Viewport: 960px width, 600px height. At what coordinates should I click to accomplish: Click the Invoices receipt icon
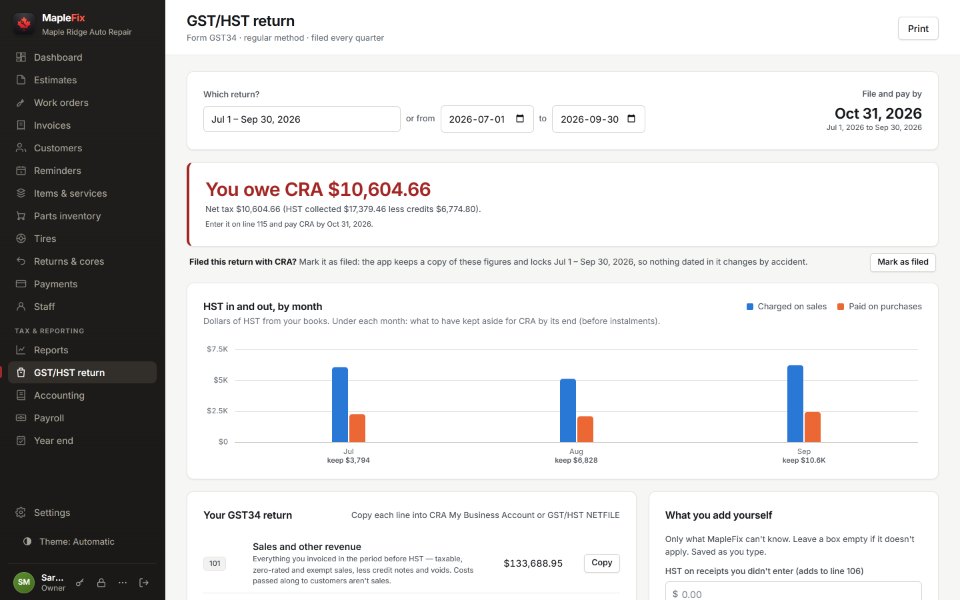click(x=21, y=125)
